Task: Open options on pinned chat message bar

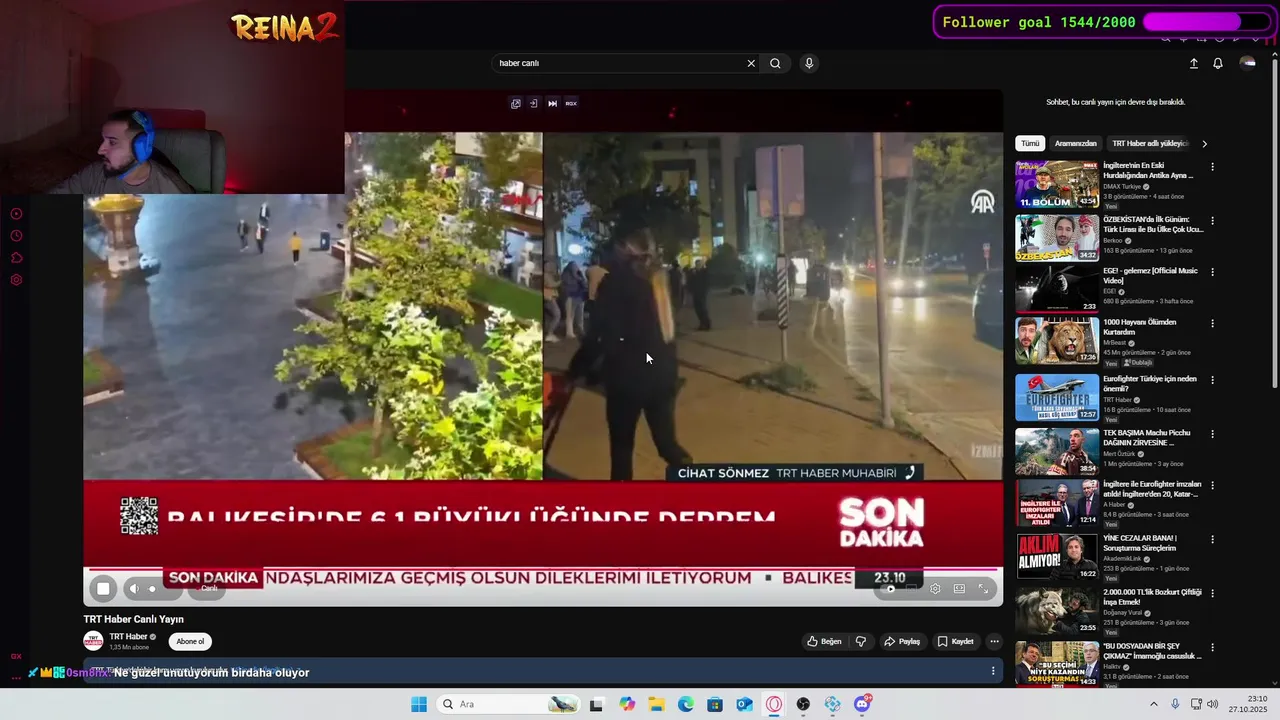Action: (x=993, y=671)
